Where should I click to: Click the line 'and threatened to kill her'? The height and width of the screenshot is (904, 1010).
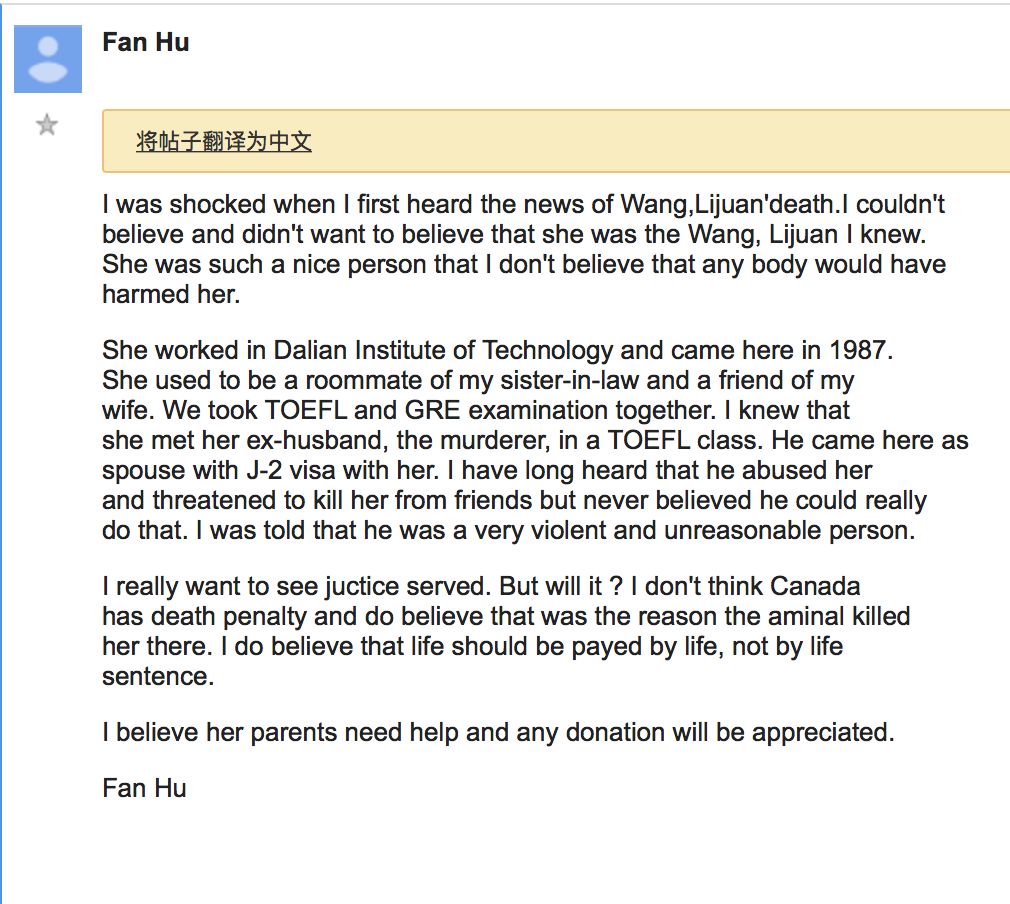[x=514, y=500]
